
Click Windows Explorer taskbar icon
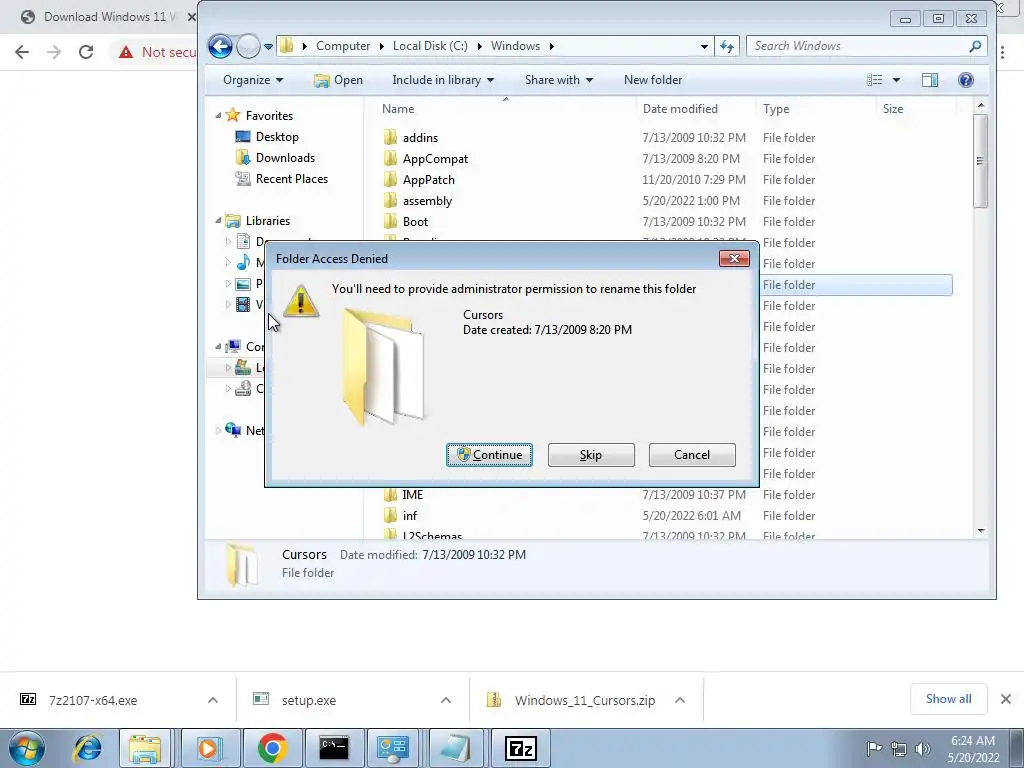click(144, 748)
